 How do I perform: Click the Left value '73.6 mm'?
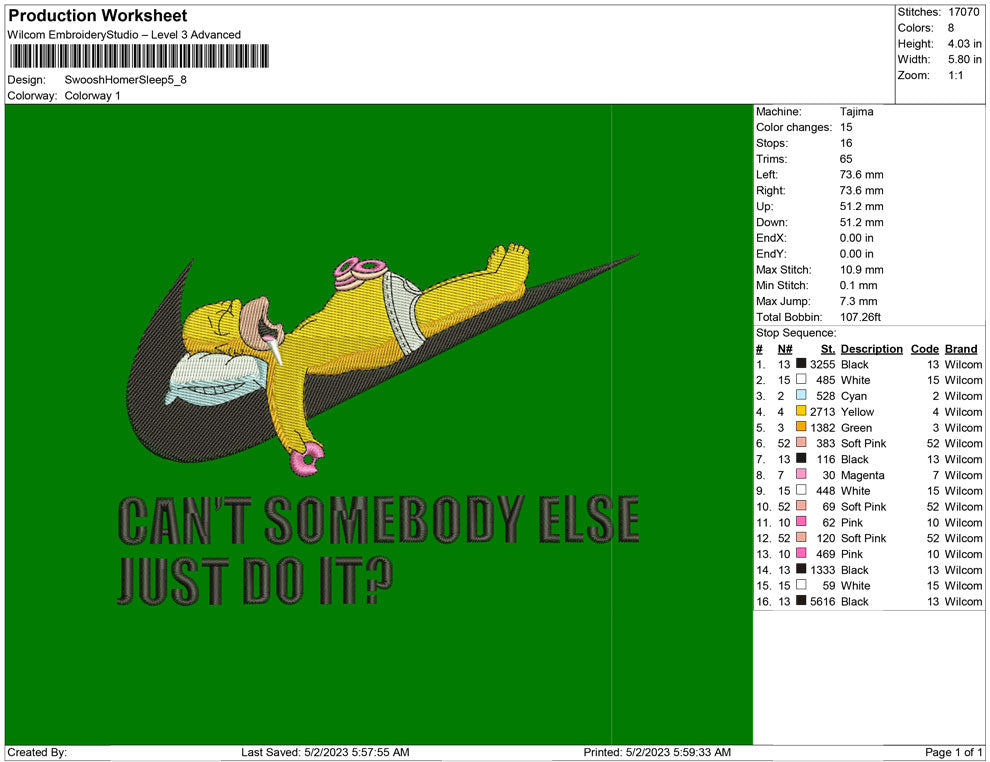[x=862, y=175]
